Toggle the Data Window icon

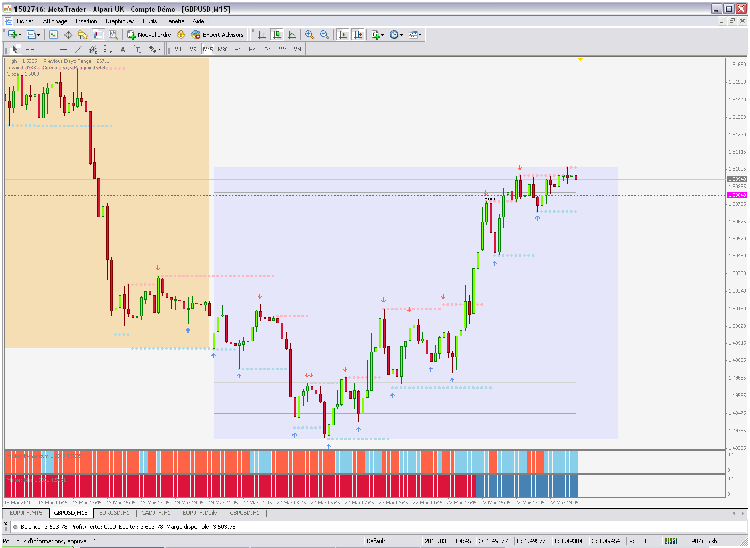click(x=68, y=34)
